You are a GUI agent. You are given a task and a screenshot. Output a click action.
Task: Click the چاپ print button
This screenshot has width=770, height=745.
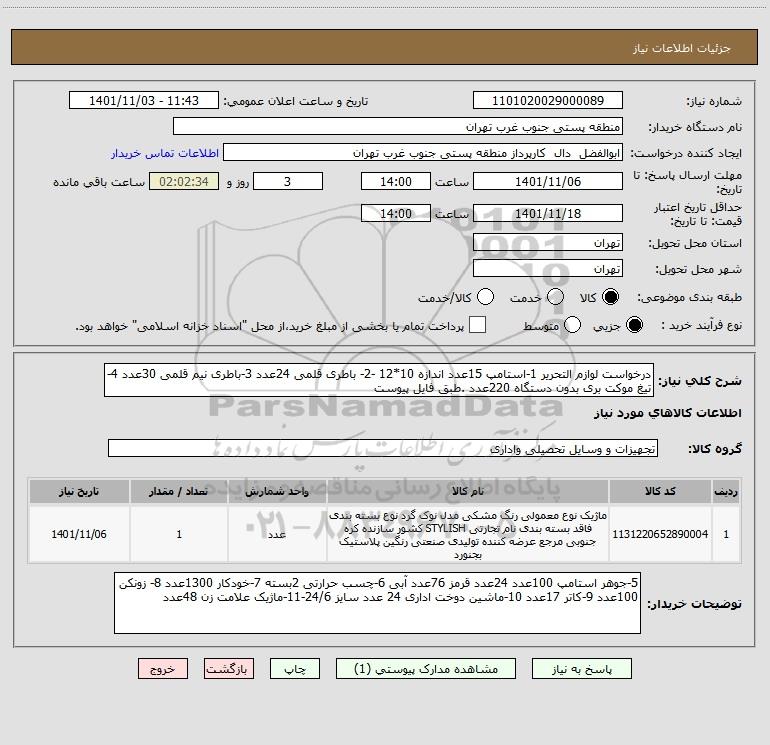click(295, 669)
